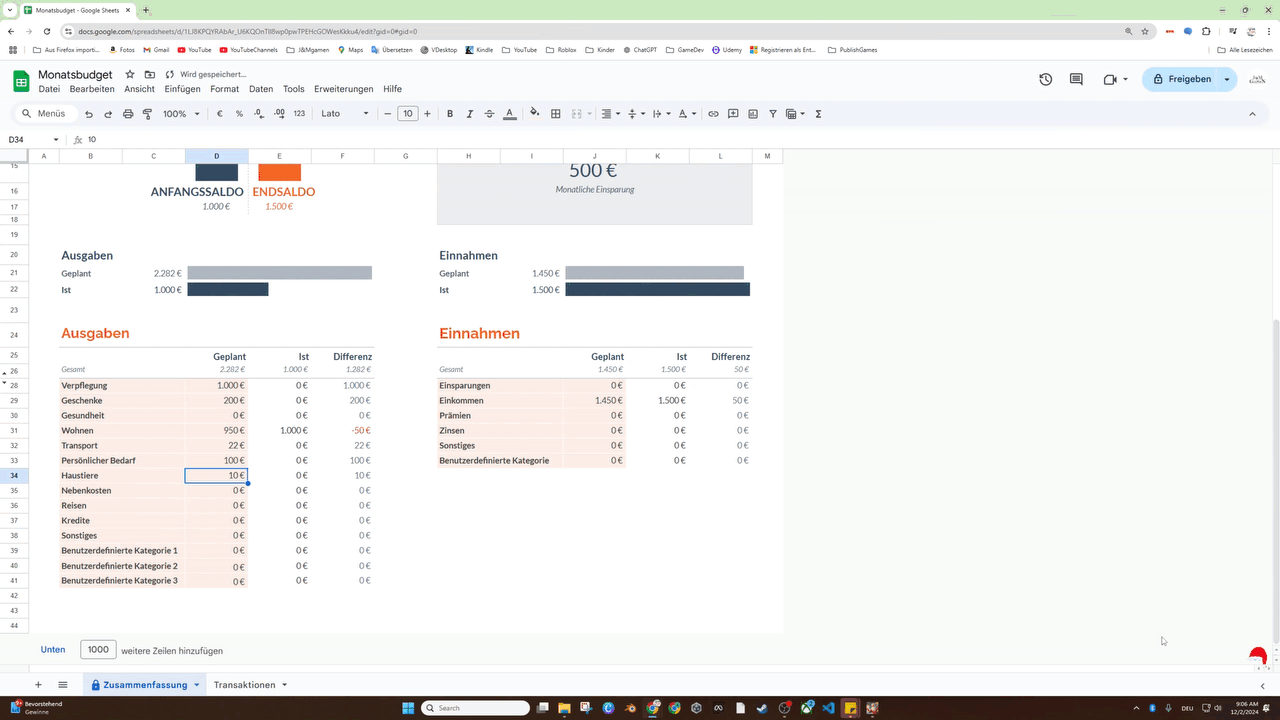Toggle bold formatting

coord(450,114)
